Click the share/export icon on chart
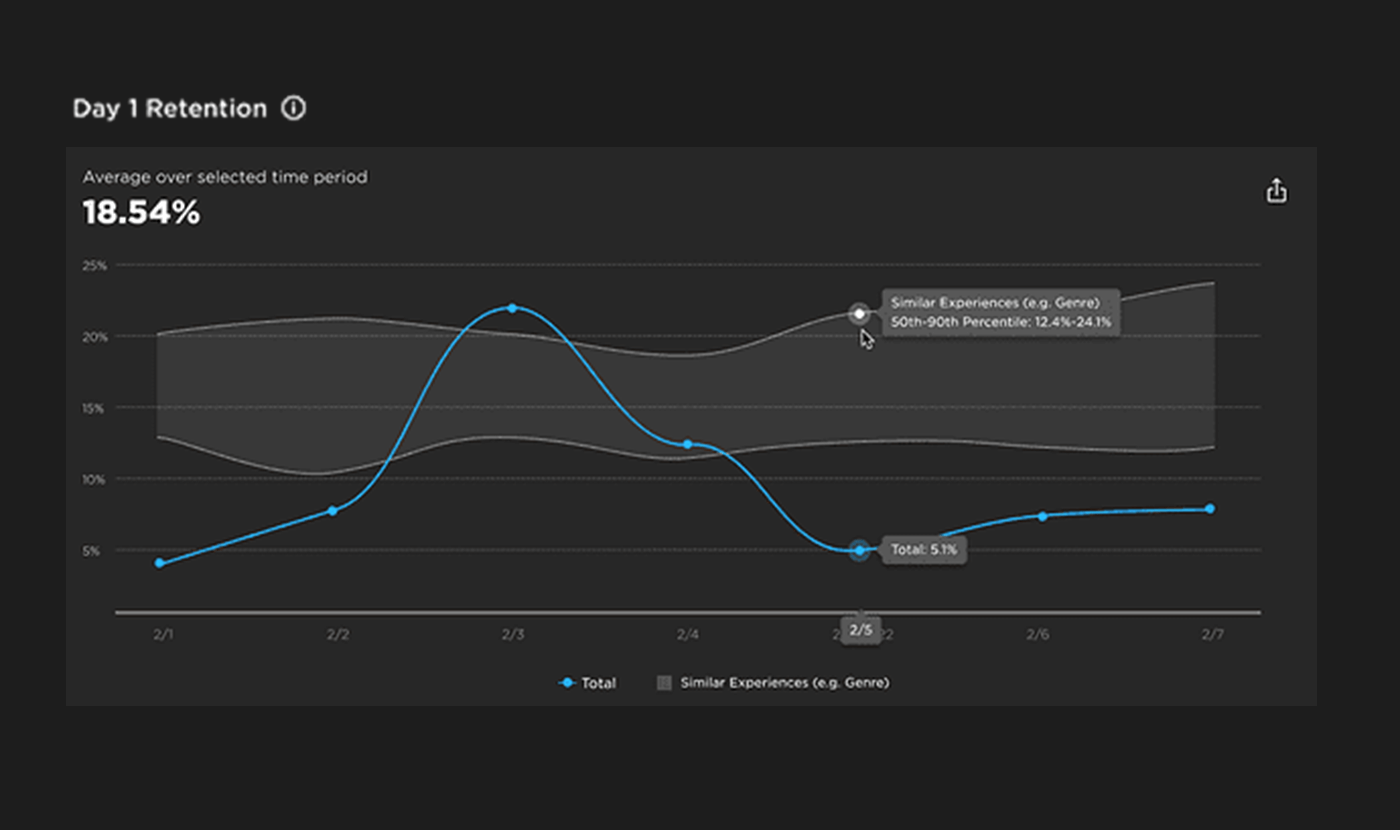Image resolution: width=1400 pixels, height=830 pixels. point(1276,191)
